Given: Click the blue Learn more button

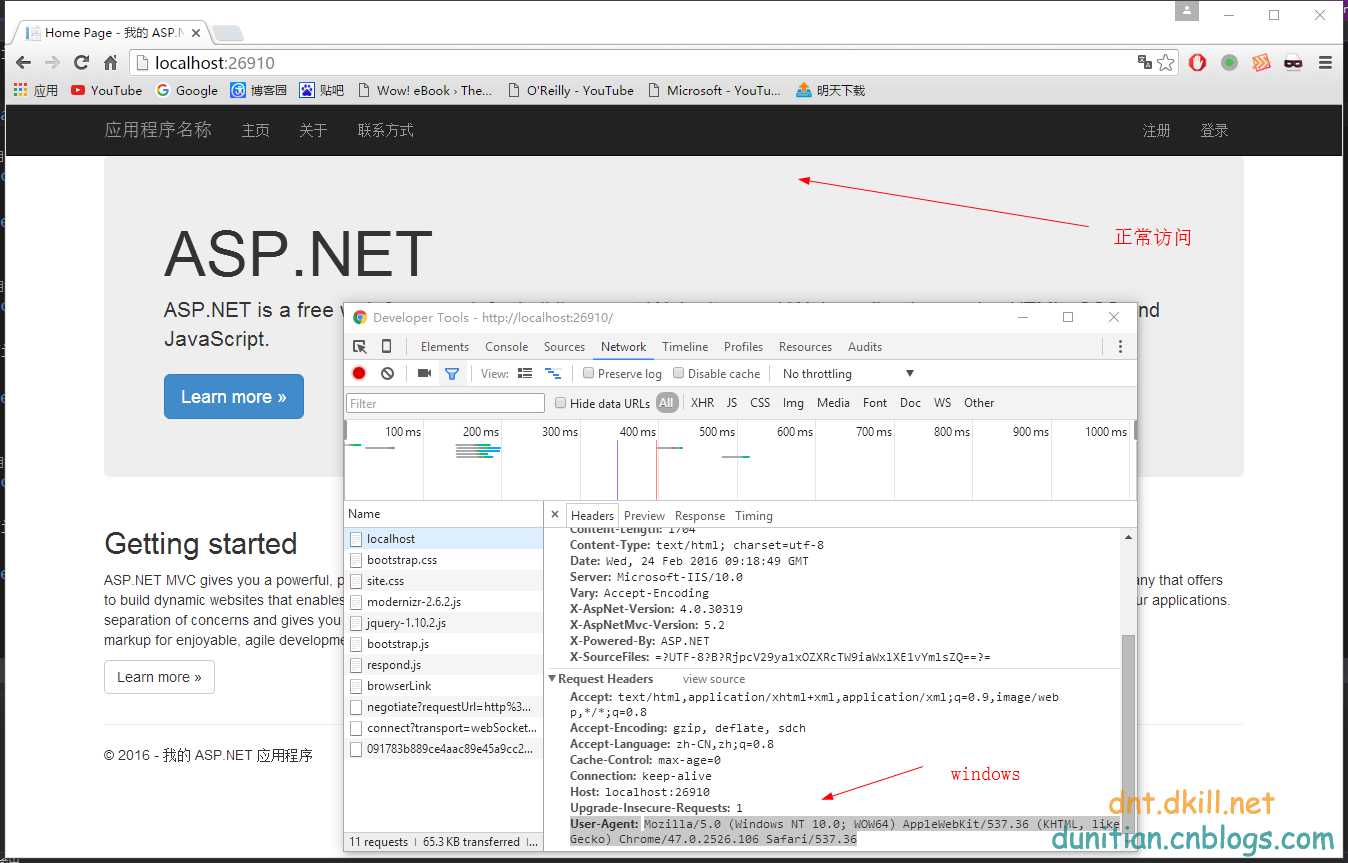Looking at the screenshot, I should tap(234, 397).
